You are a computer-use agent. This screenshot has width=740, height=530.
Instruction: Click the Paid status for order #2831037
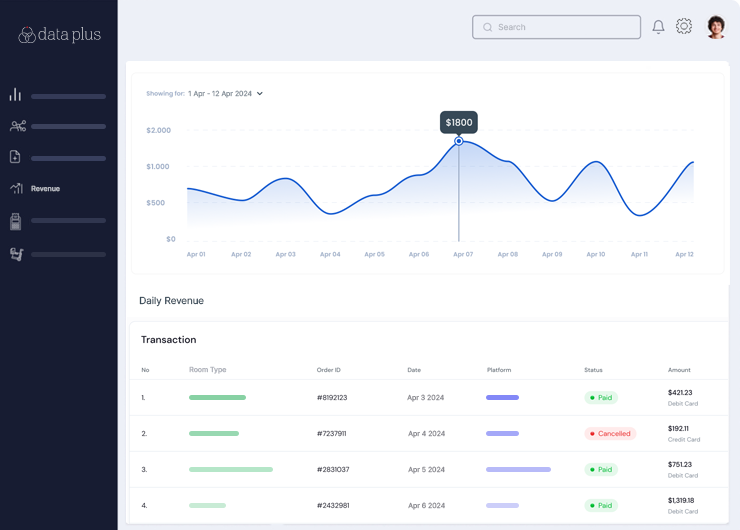(x=601, y=470)
